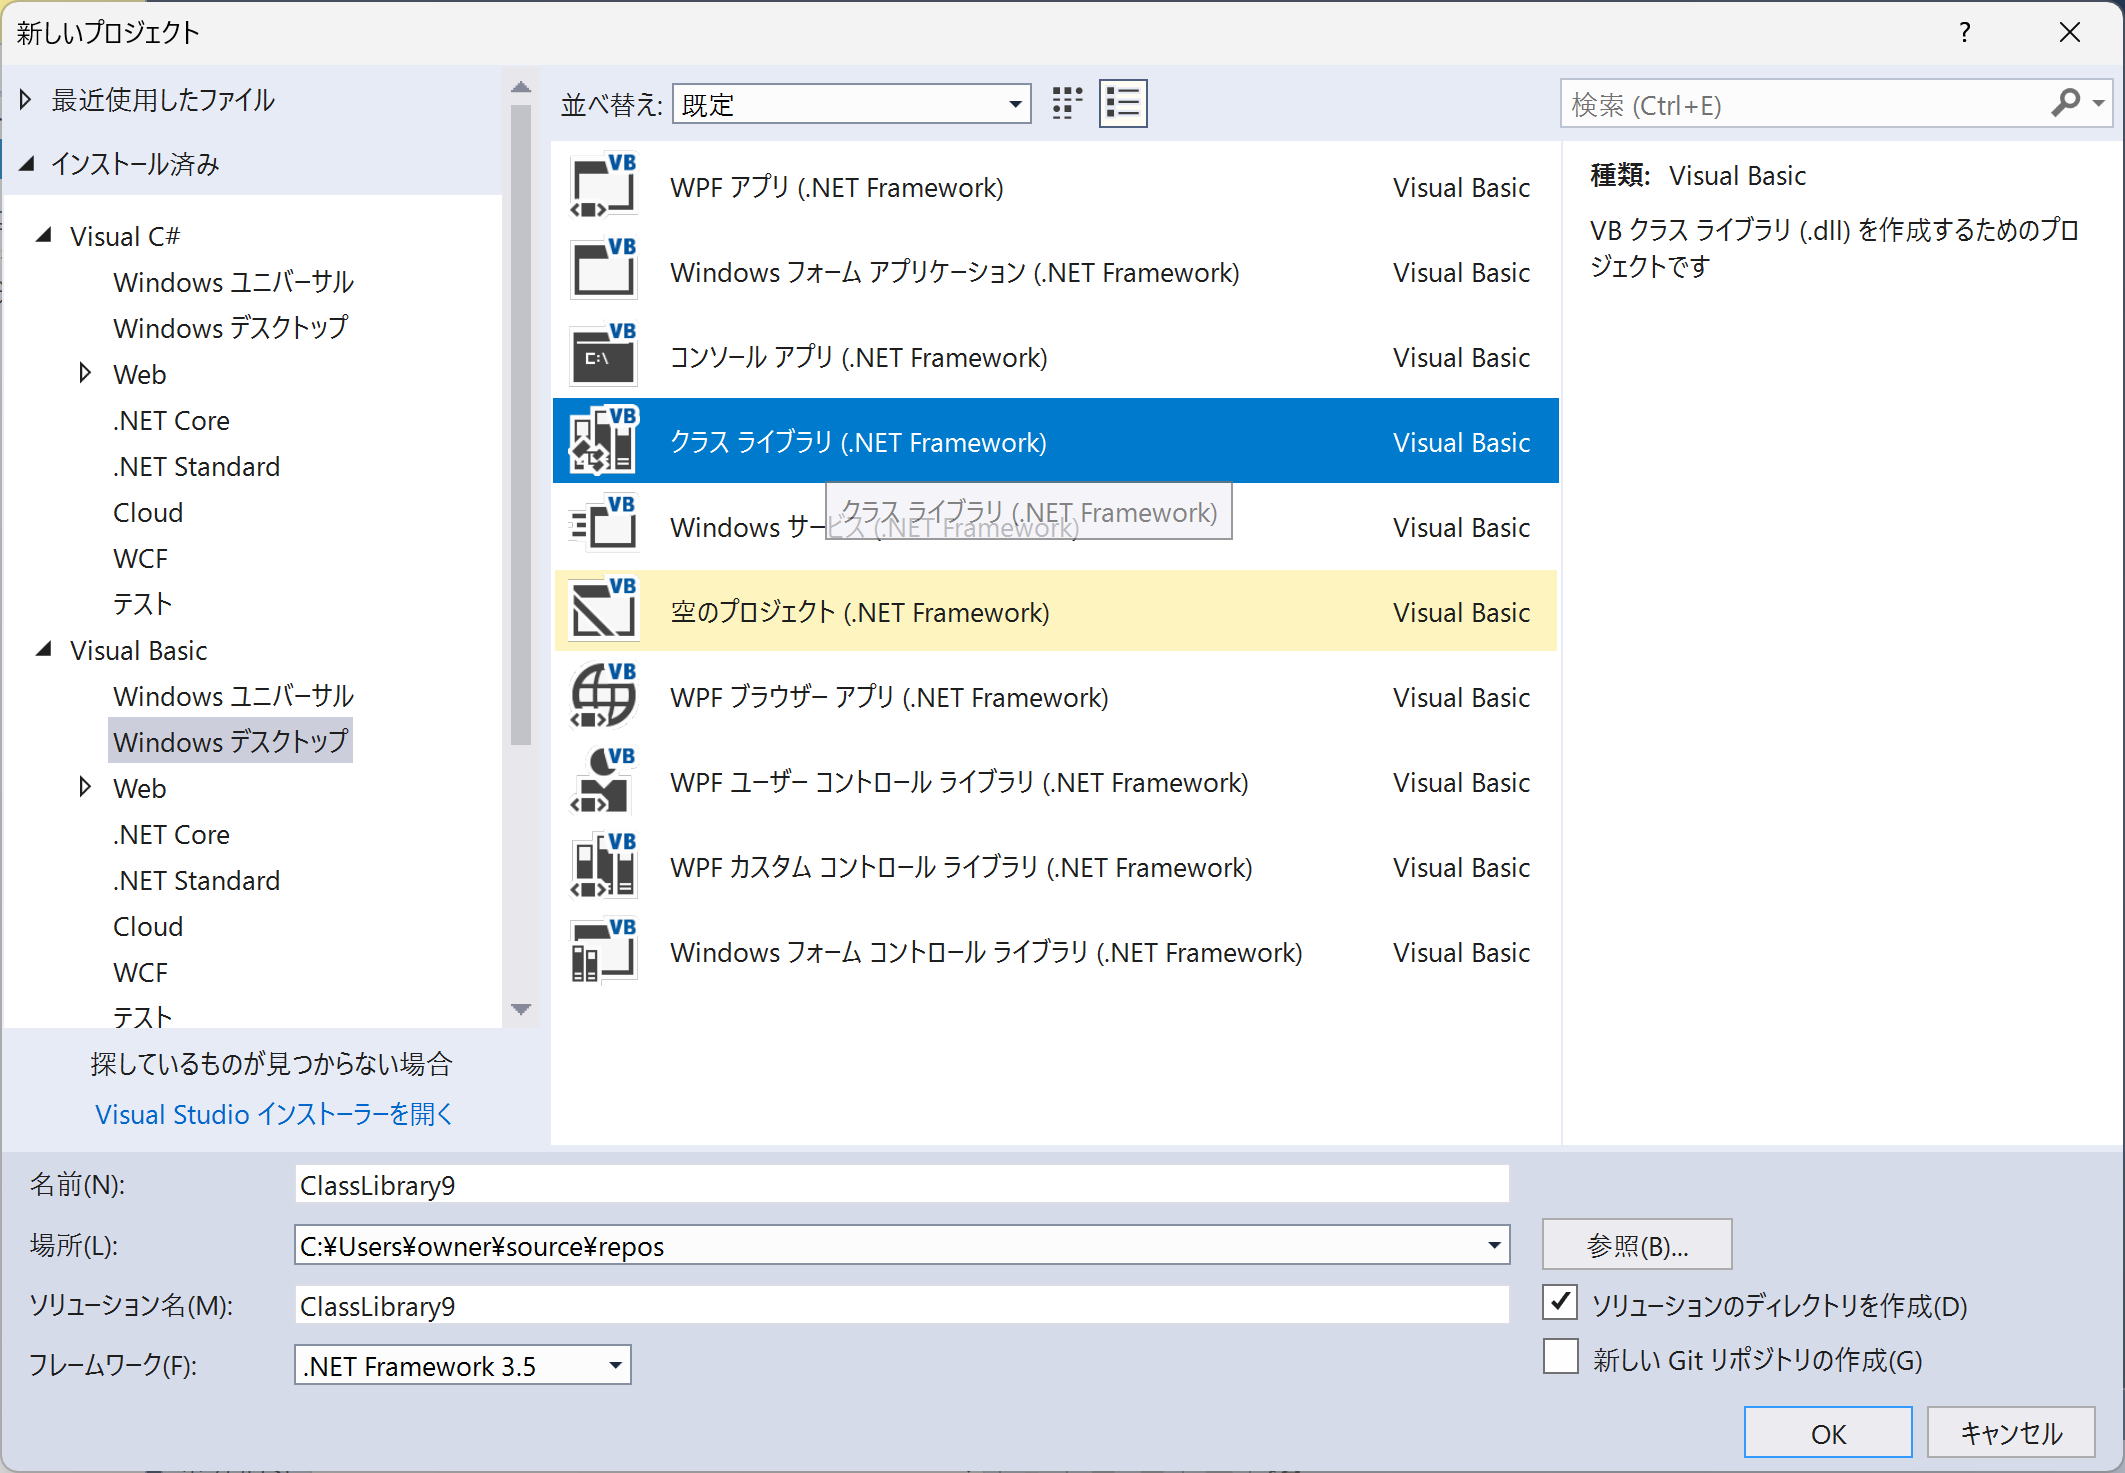This screenshot has width=2125, height=1473.
Task: Select Cloud under Visual Basic
Action: pyautogui.click(x=148, y=926)
